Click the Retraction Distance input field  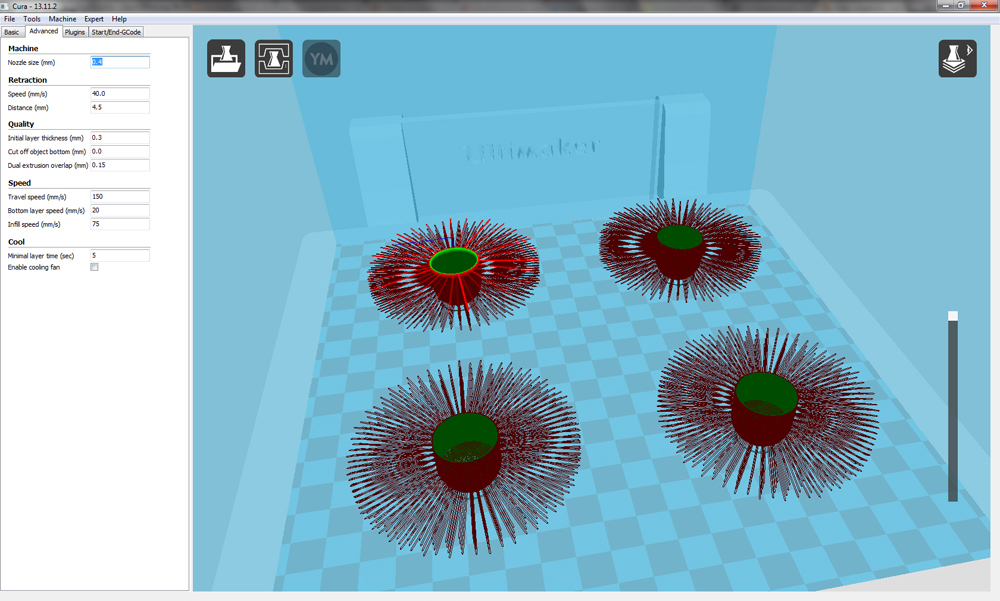120,107
